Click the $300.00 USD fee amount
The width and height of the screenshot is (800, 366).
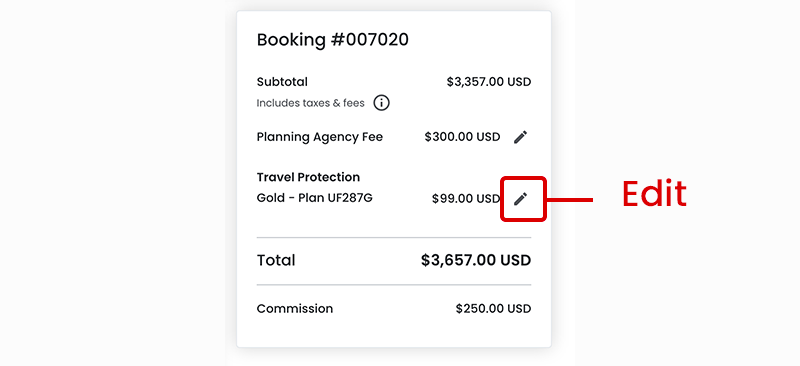coord(462,137)
